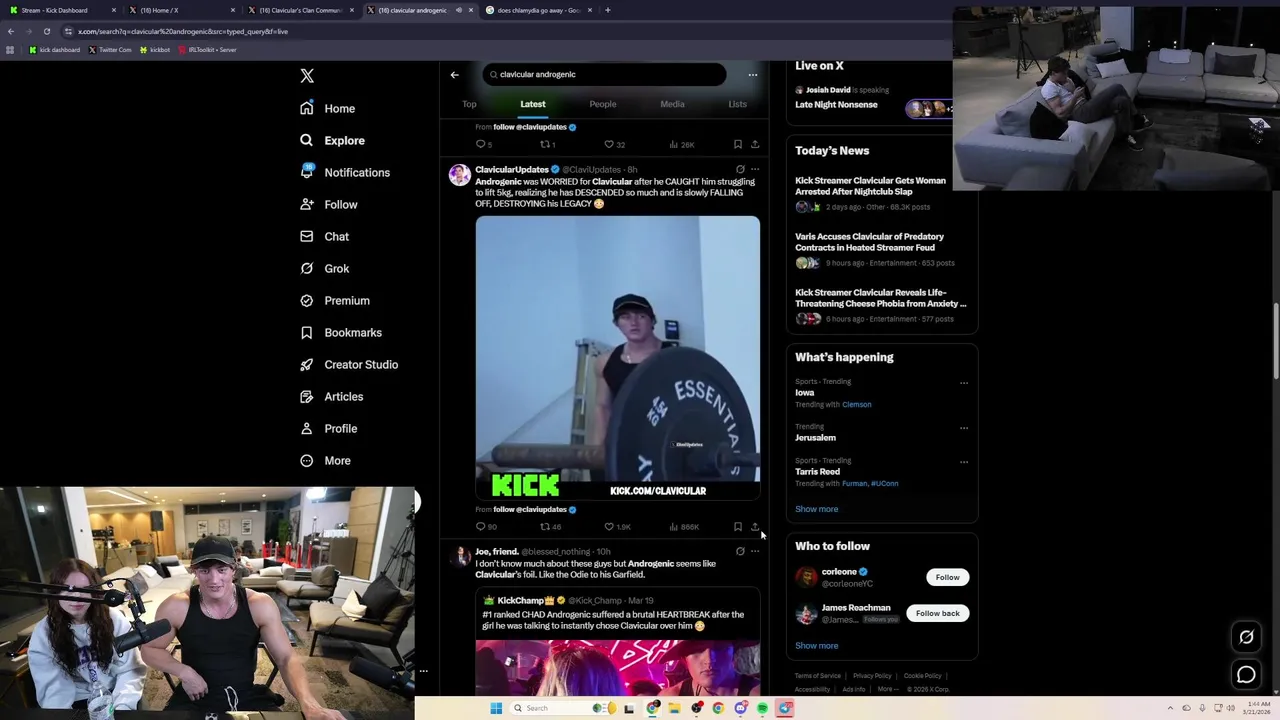The image size is (1280, 720).
Task: Click the Premium badge icon
Action: click(307, 300)
